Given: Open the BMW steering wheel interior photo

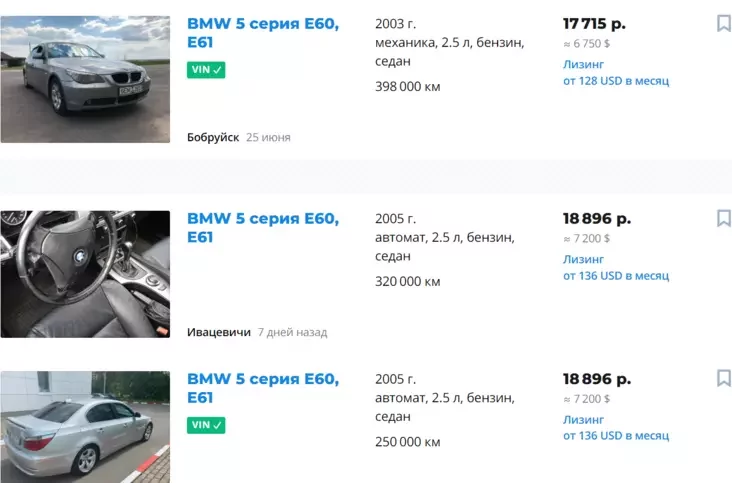Looking at the screenshot, I should [x=85, y=273].
